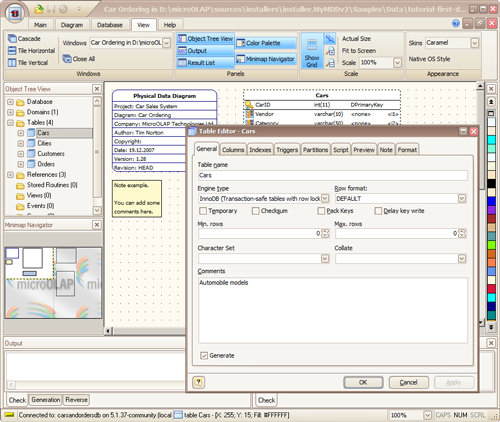Open the Engine type dropdown
Screen dimensions: 500x422
click(x=325, y=199)
